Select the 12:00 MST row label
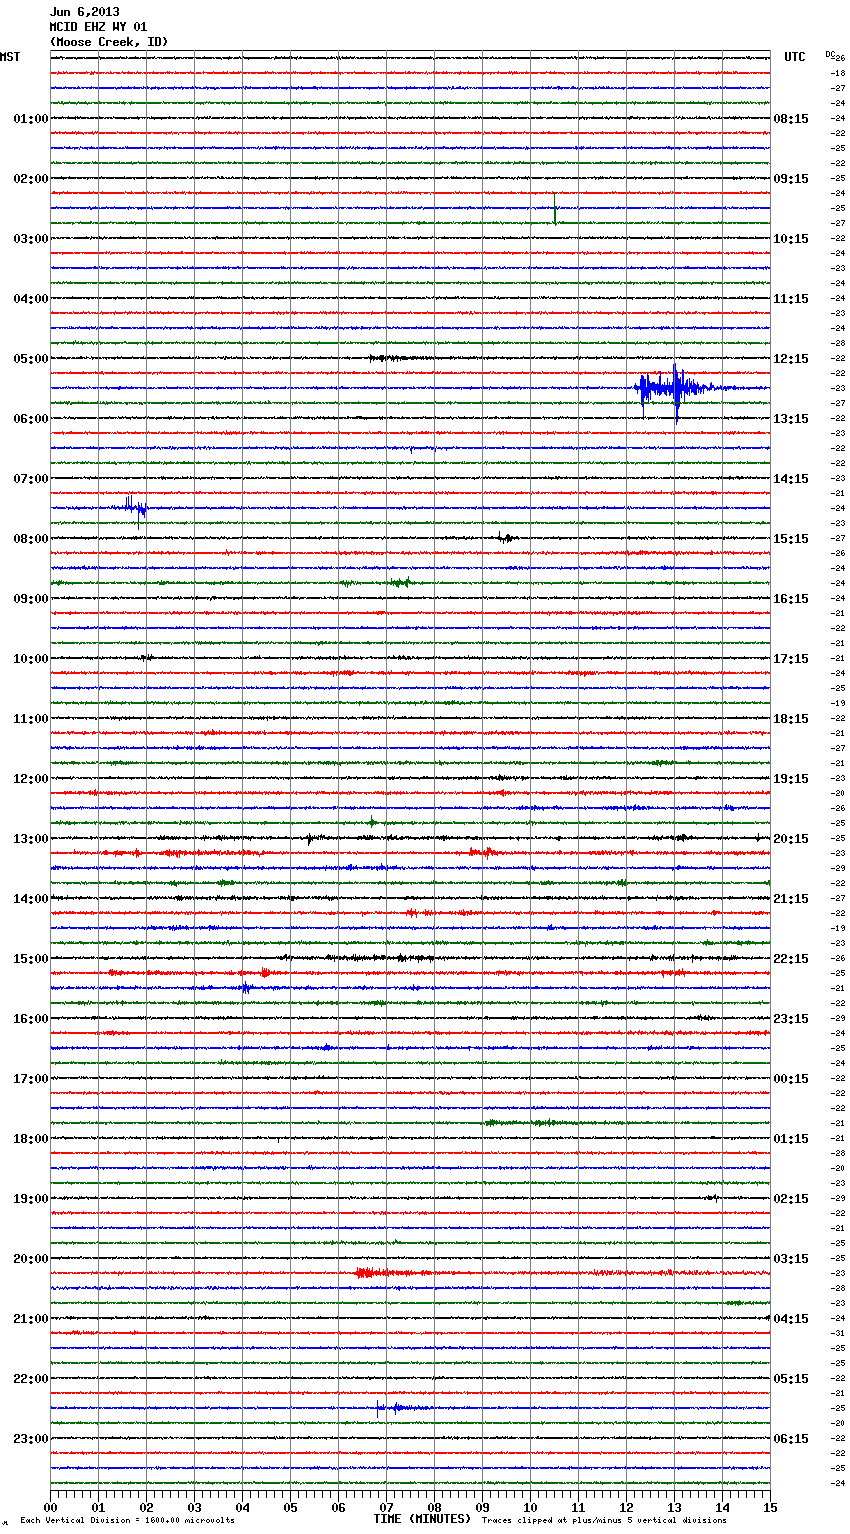This screenshot has height=1534, width=850. [30, 779]
